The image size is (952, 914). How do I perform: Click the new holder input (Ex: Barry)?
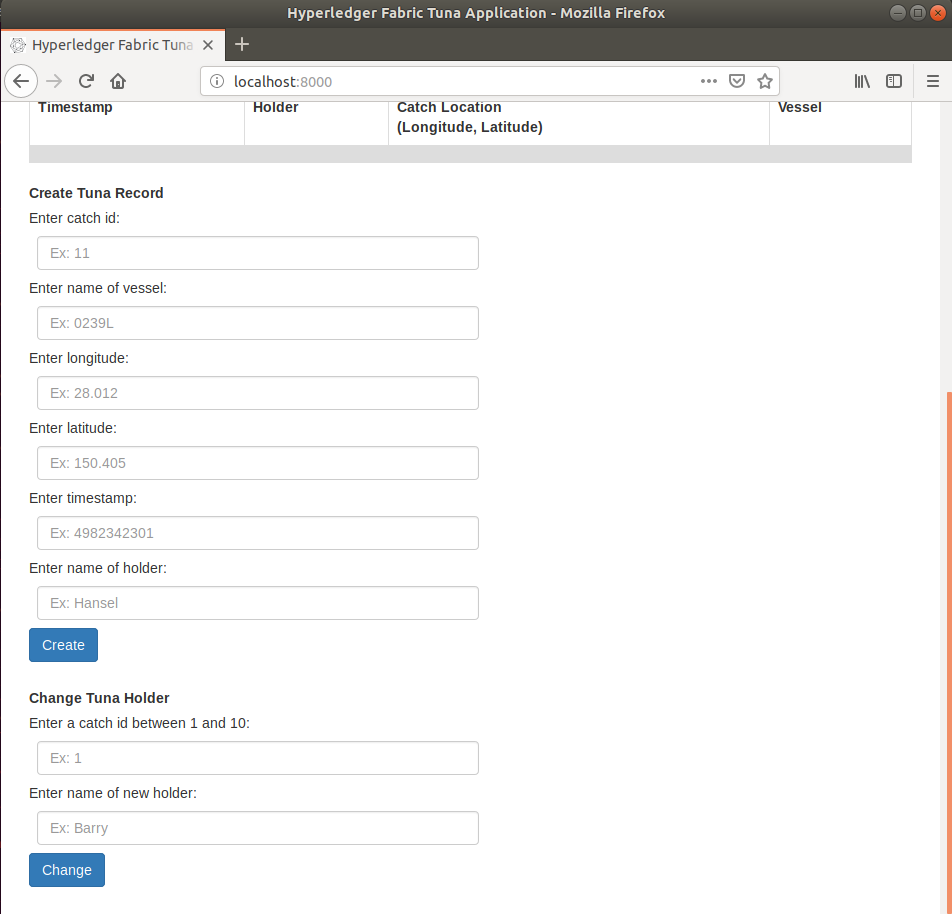[x=257, y=828]
